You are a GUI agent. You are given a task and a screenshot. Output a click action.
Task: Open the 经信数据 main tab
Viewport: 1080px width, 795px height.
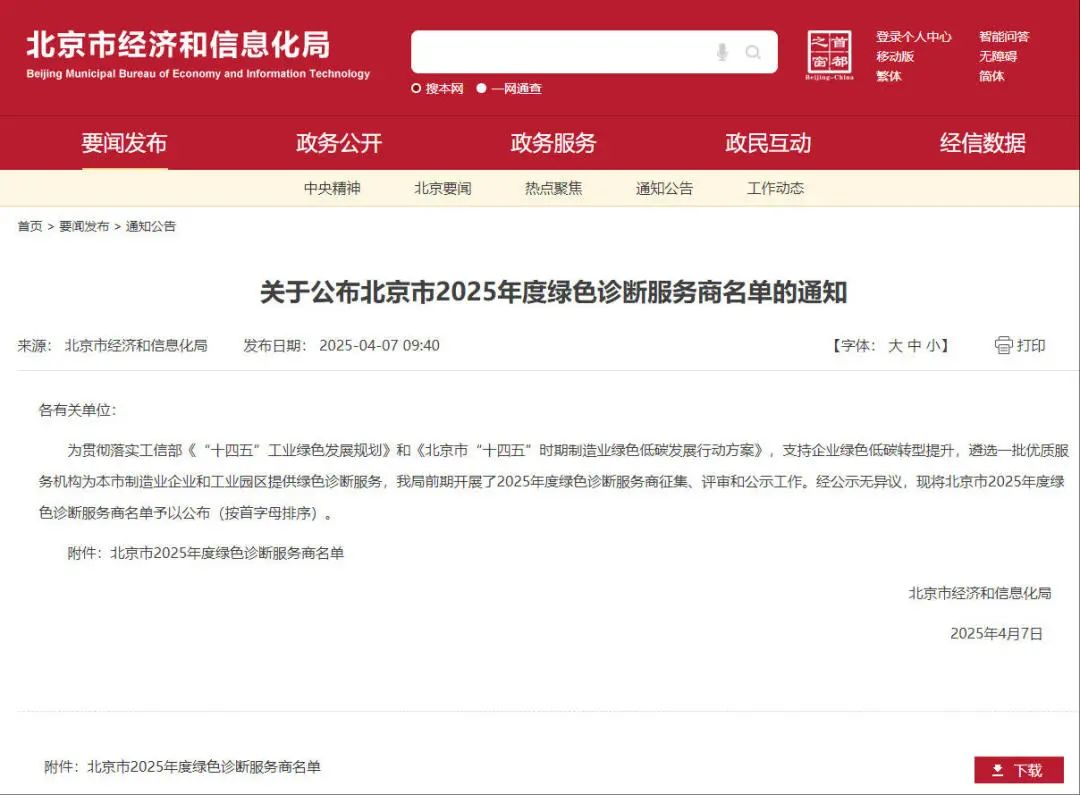[982, 143]
